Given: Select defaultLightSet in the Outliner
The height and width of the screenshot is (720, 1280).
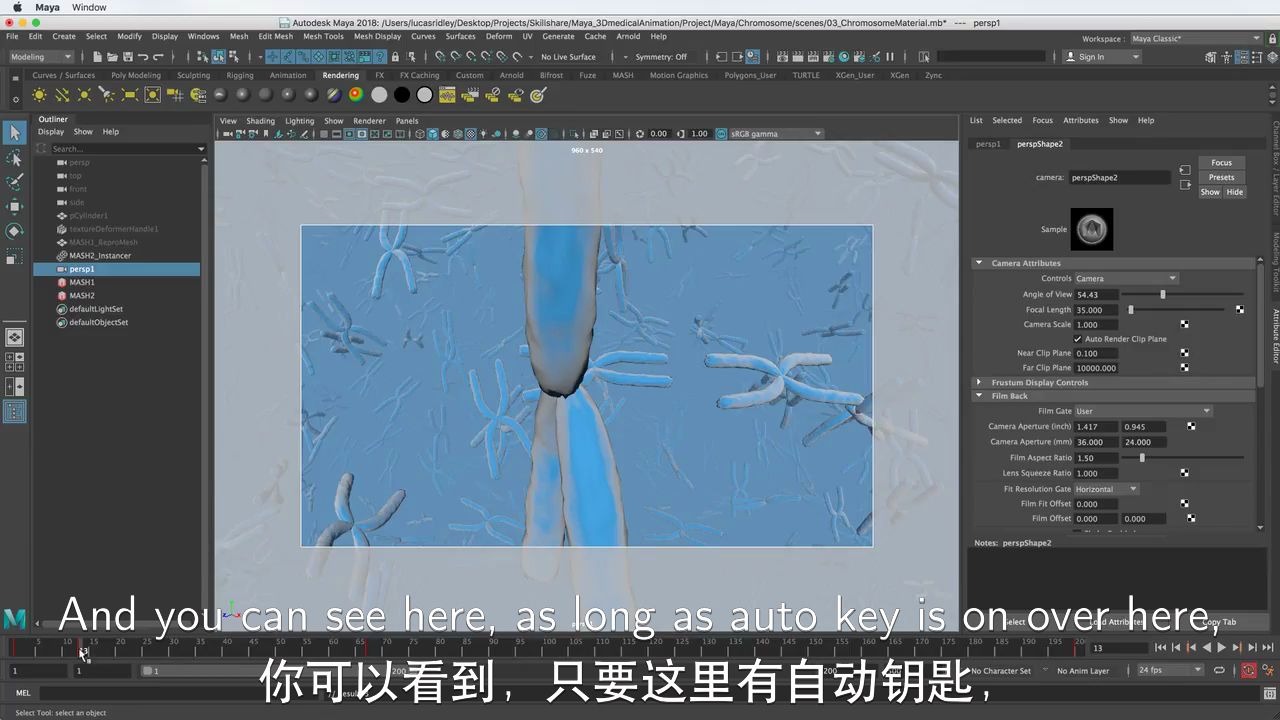Looking at the screenshot, I should [x=96, y=309].
